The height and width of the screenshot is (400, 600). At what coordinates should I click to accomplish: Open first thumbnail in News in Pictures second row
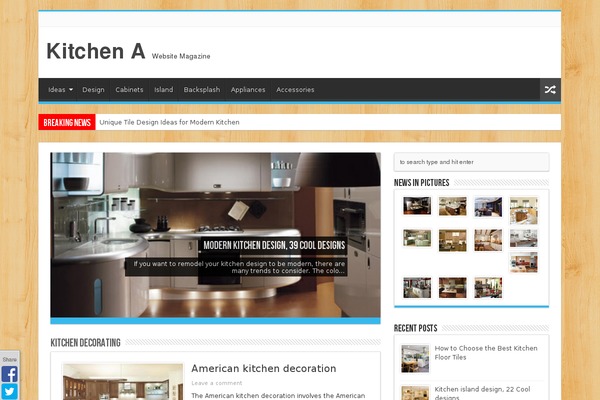(417, 238)
